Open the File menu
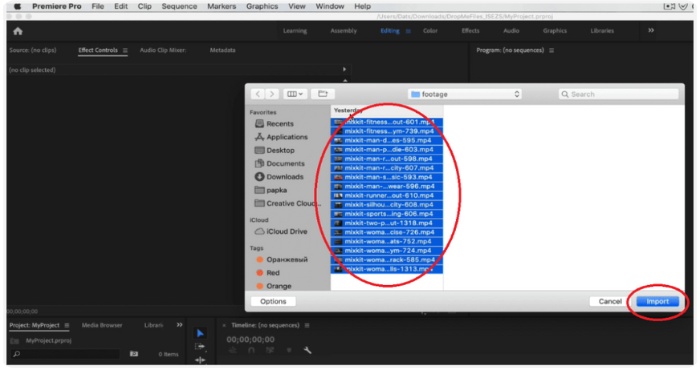700x368 pixels. point(97,6)
